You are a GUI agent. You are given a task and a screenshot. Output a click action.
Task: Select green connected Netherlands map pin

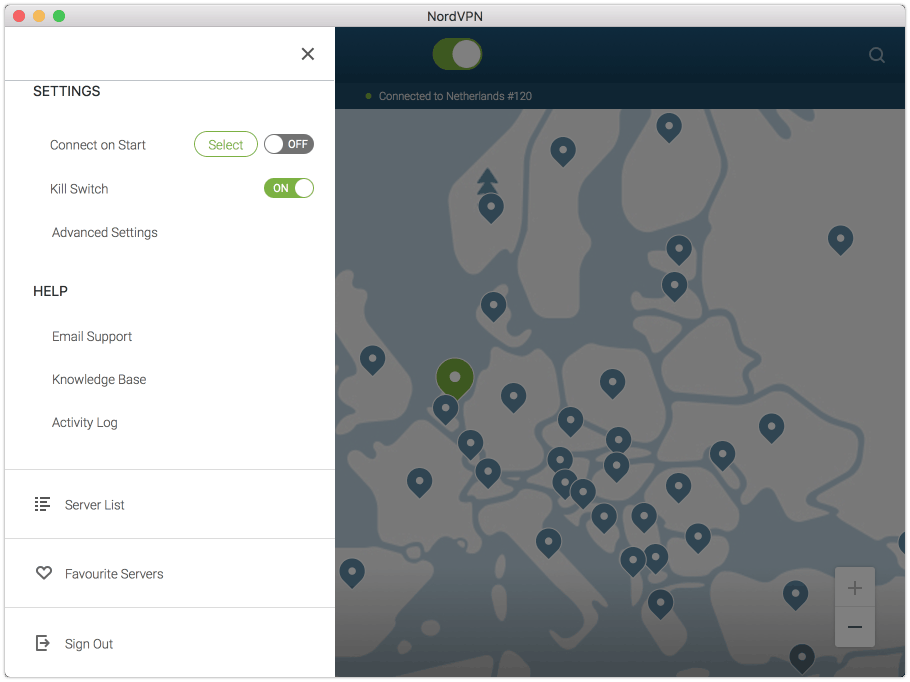(x=455, y=378)
